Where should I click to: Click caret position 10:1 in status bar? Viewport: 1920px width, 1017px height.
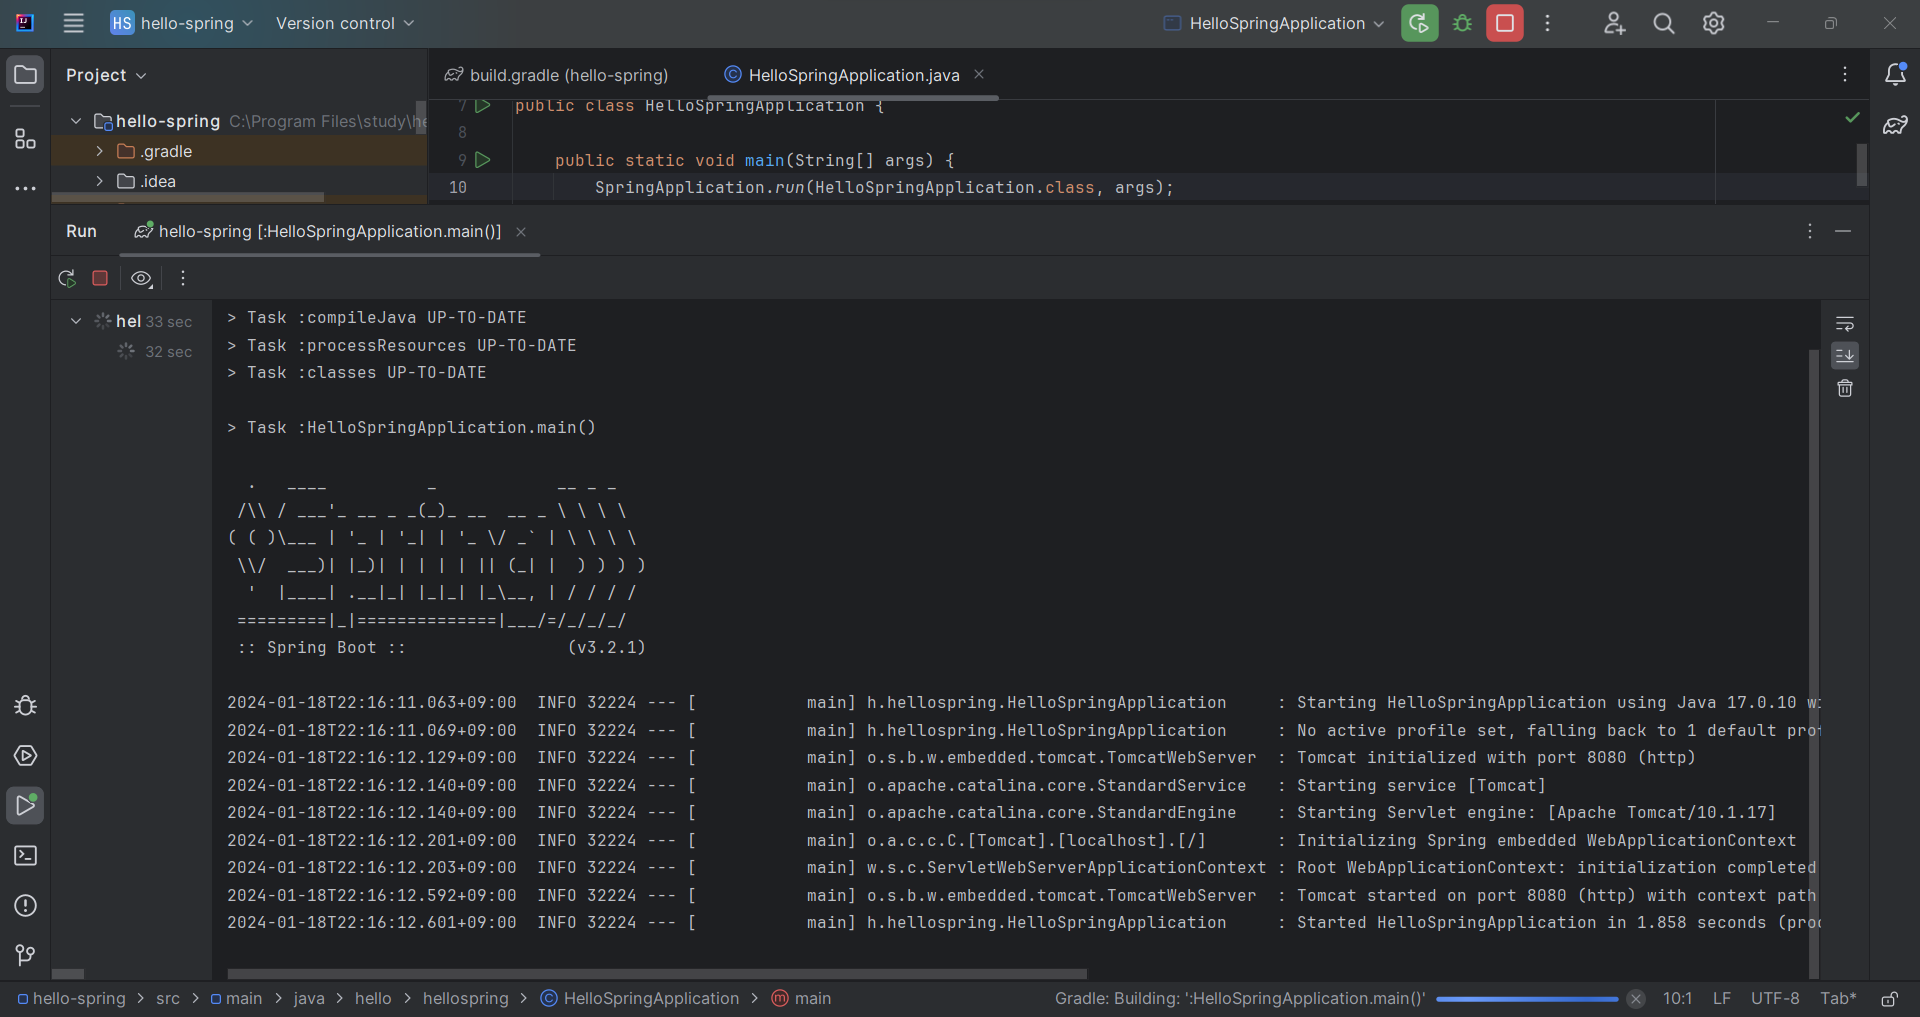click(1677, 998)
